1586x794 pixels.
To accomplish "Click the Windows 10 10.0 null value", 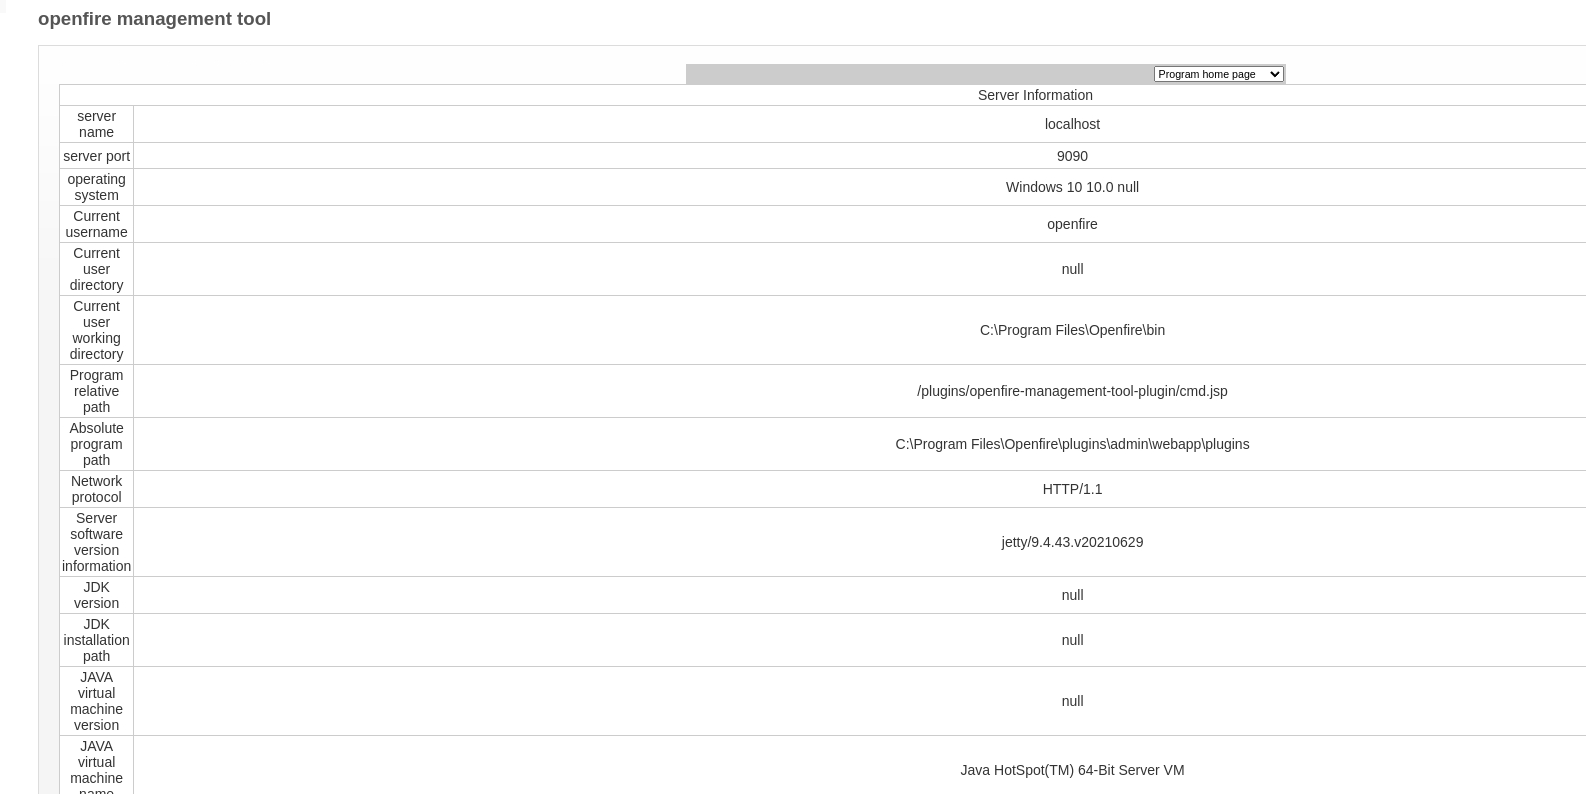I will 1072,187.
